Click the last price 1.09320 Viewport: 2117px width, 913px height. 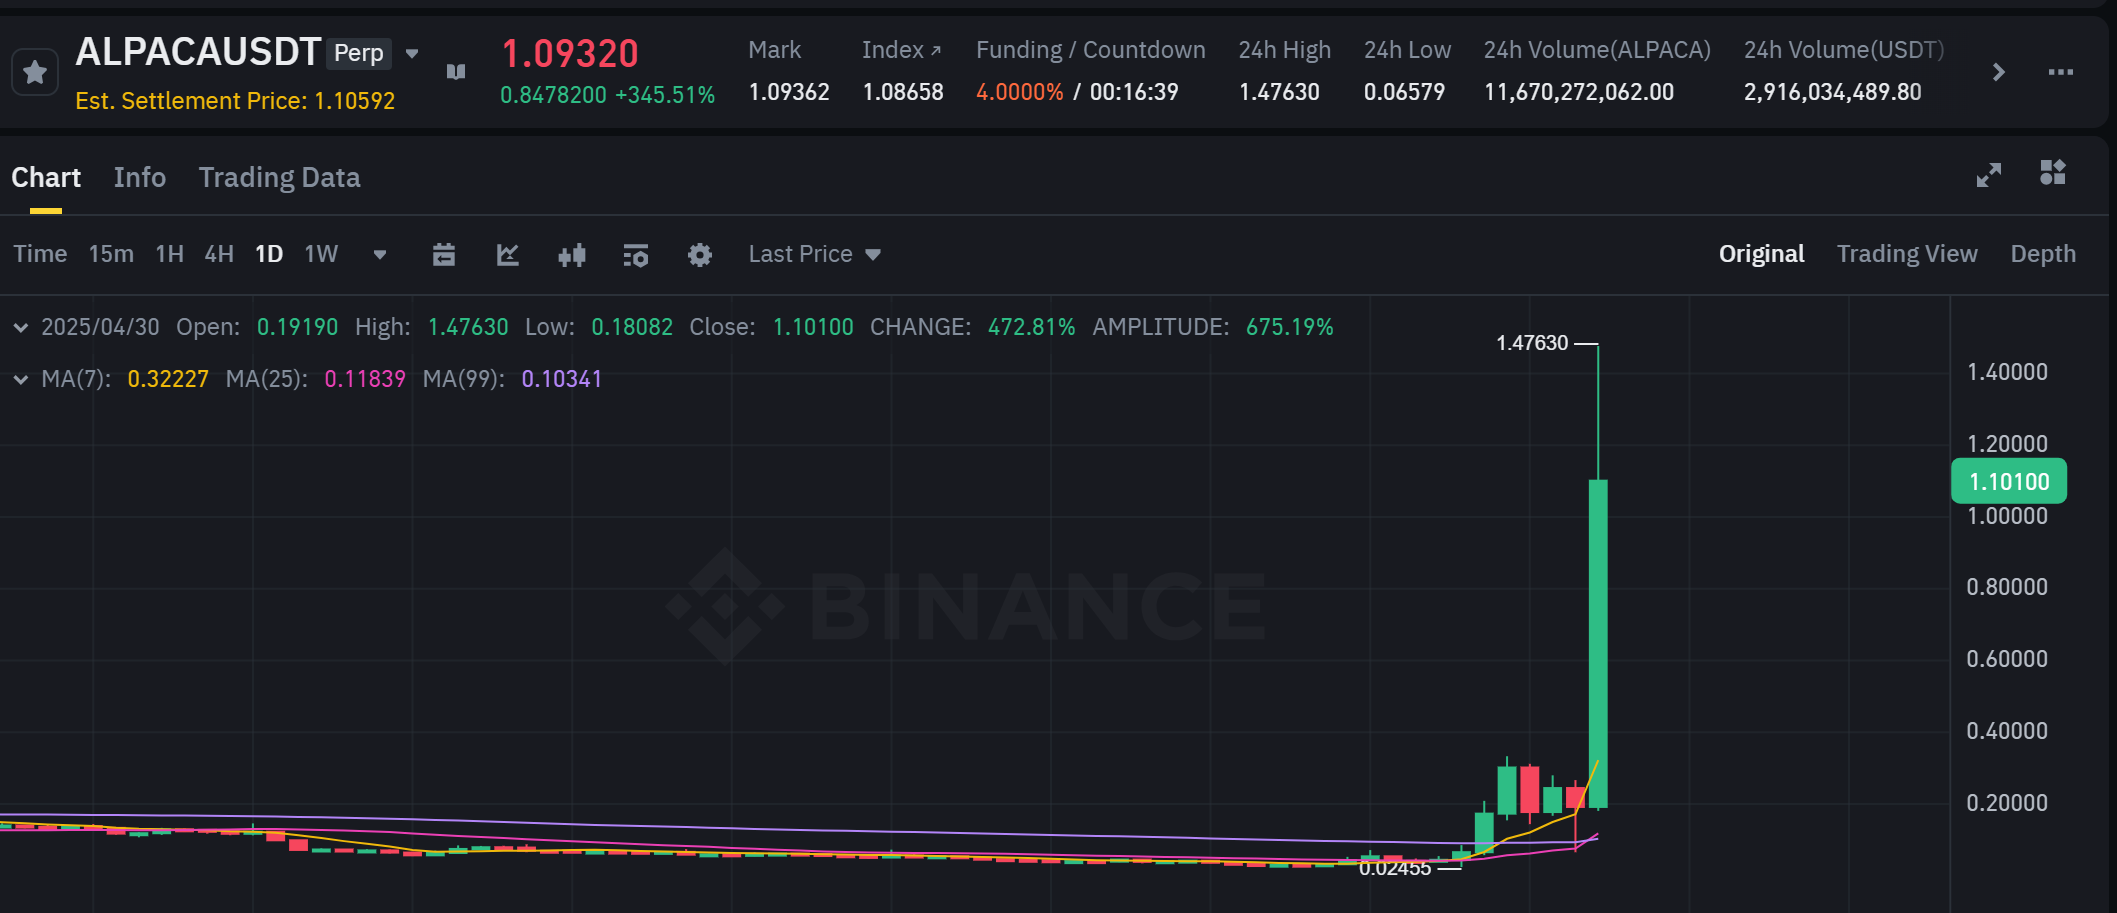pos(569,54)
